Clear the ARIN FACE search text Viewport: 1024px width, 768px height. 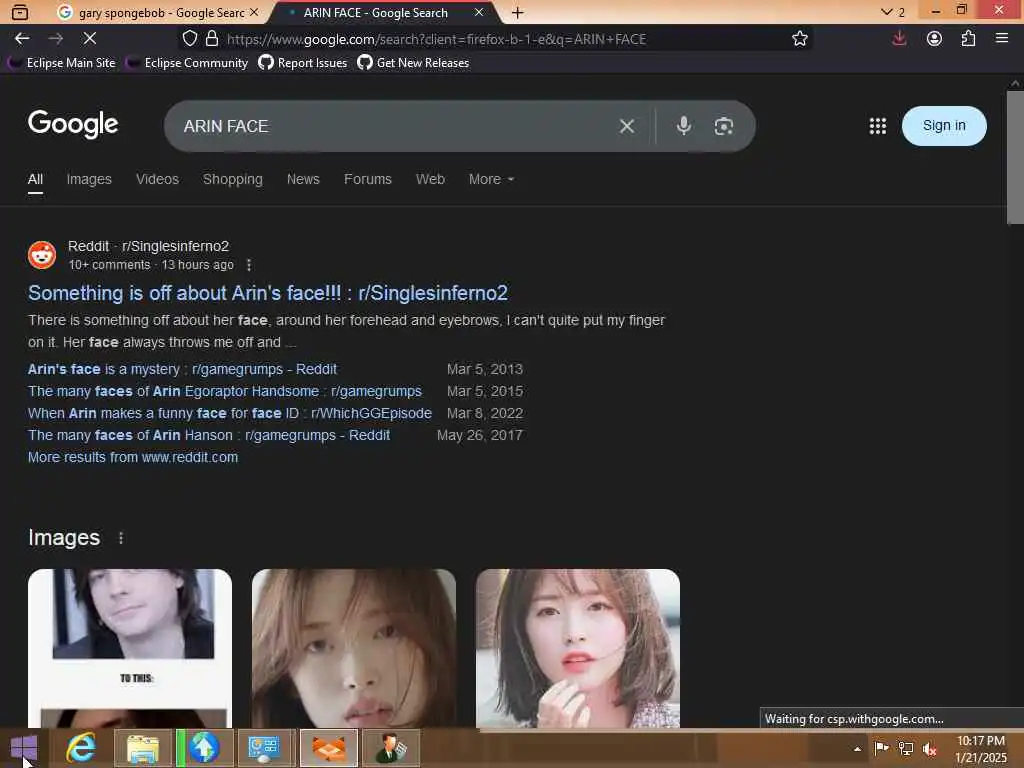626,126
